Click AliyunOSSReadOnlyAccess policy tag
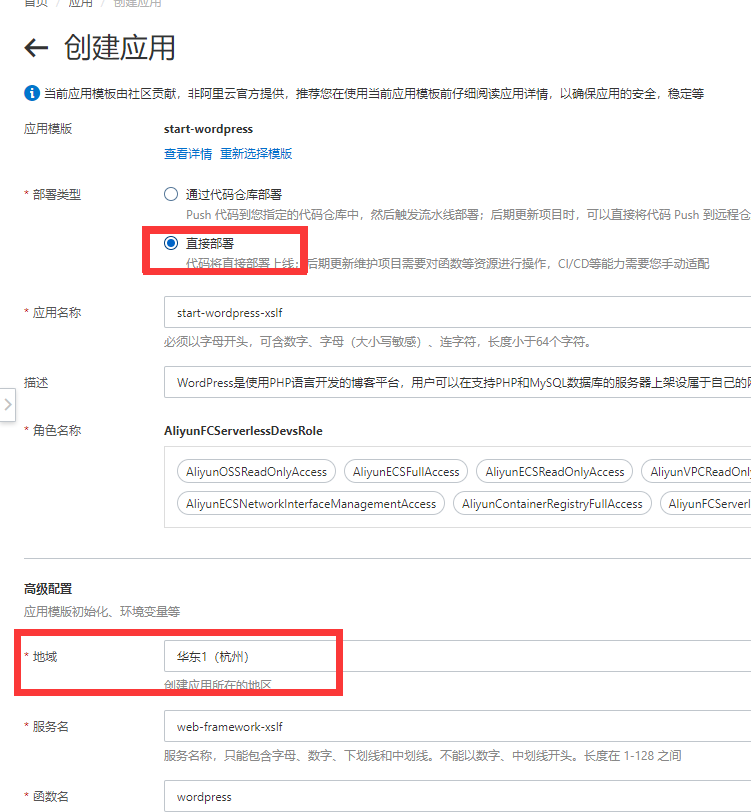Viewport: 751px width, 812px height. [256, 471]
